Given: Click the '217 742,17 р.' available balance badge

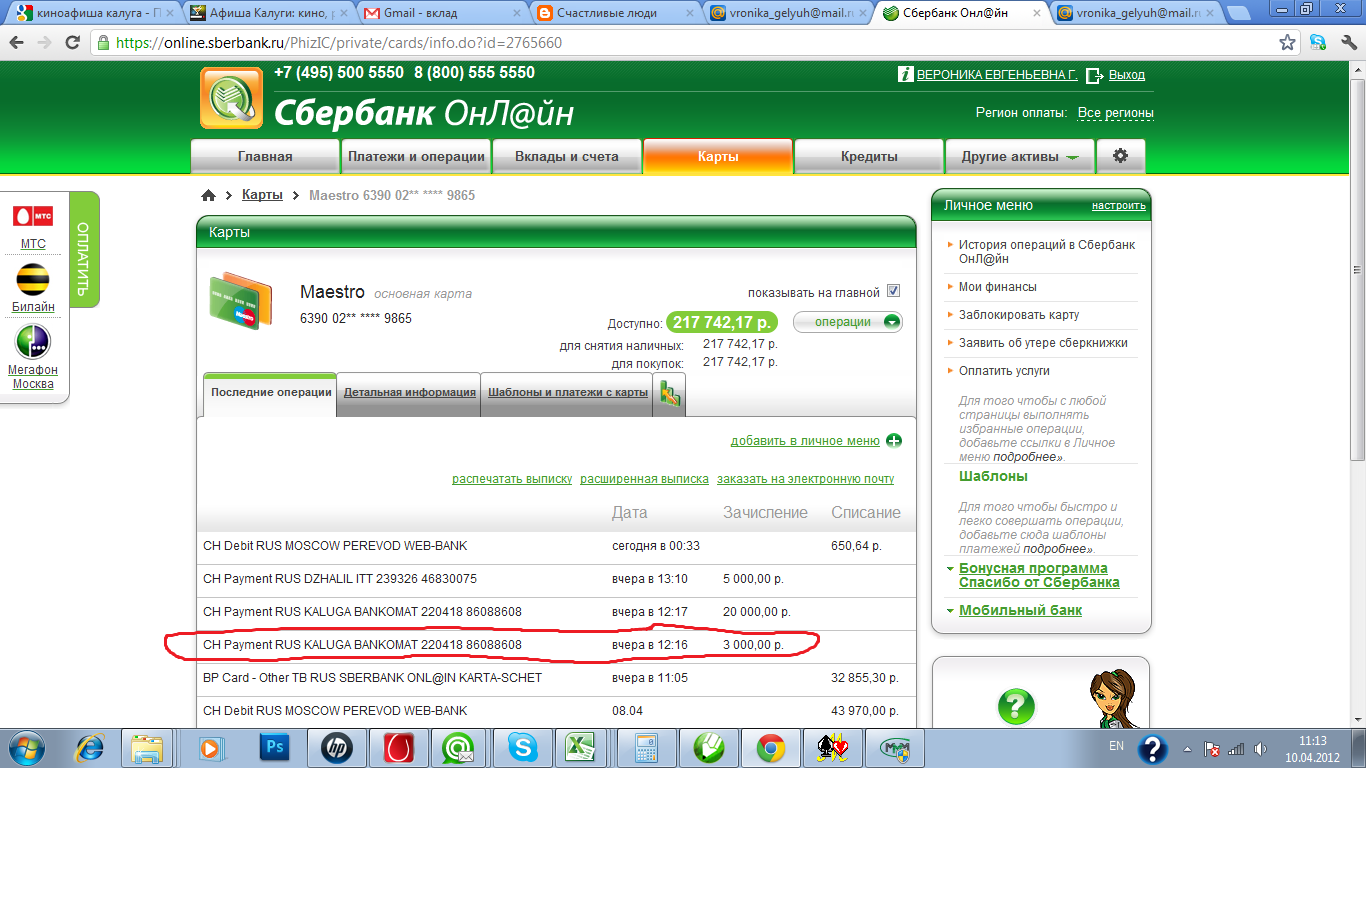Looking at the screenshot, I should tap(722, 322).
